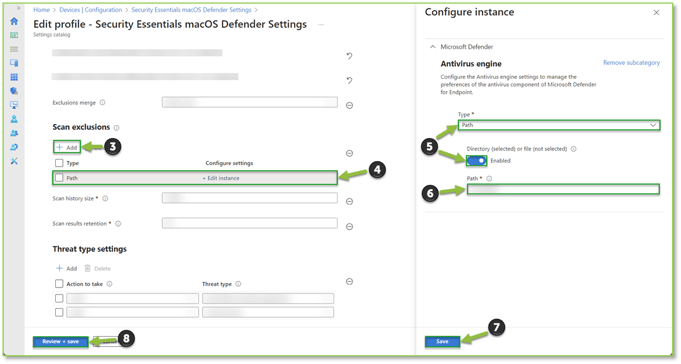Remove Threat type settings with minus icon
681x364 pixels.
[349, 281]
